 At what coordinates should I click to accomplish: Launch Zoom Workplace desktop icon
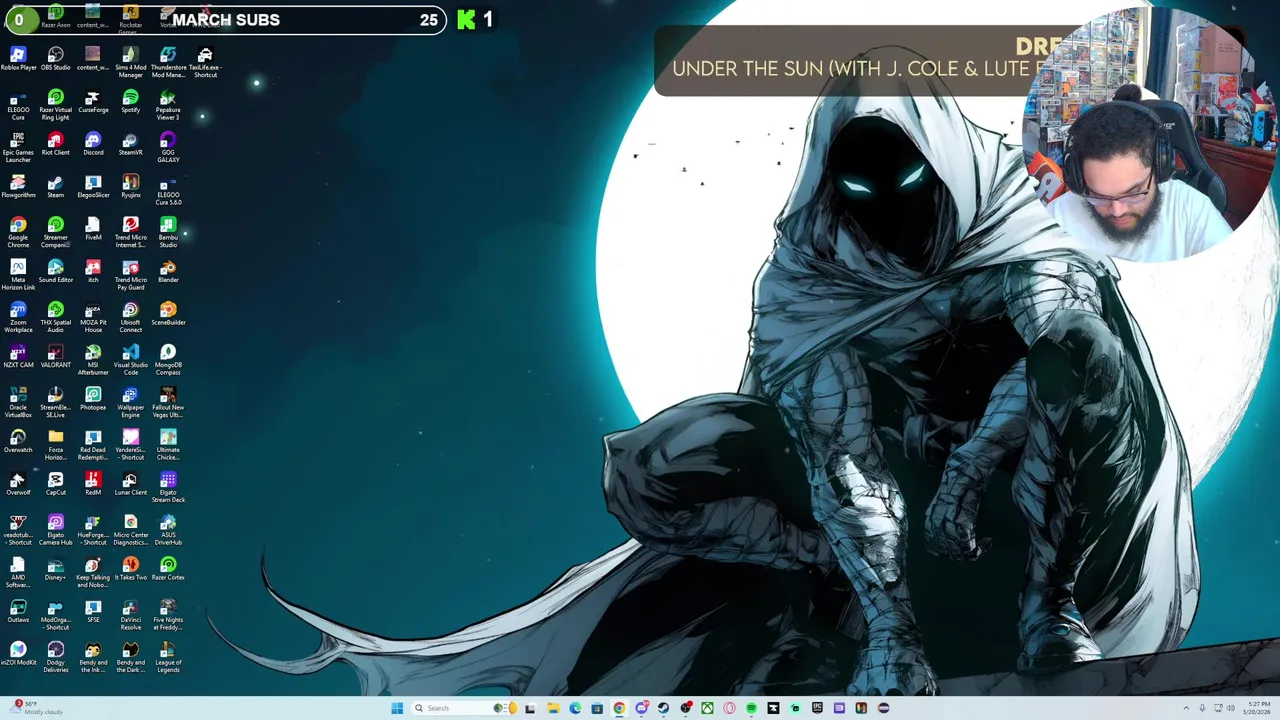click(18, 317)
